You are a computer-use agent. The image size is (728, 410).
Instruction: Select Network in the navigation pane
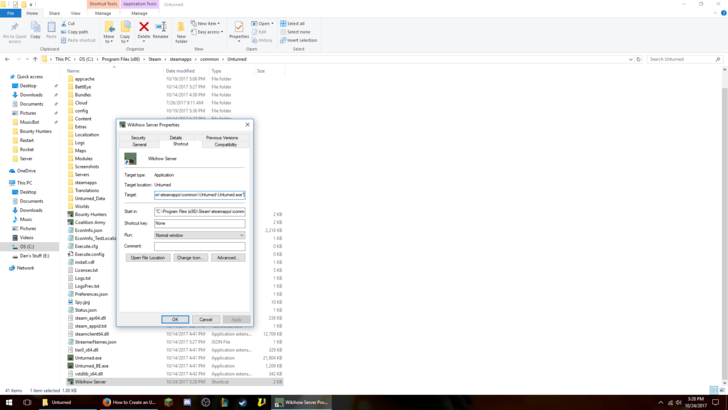click(25, 268)
